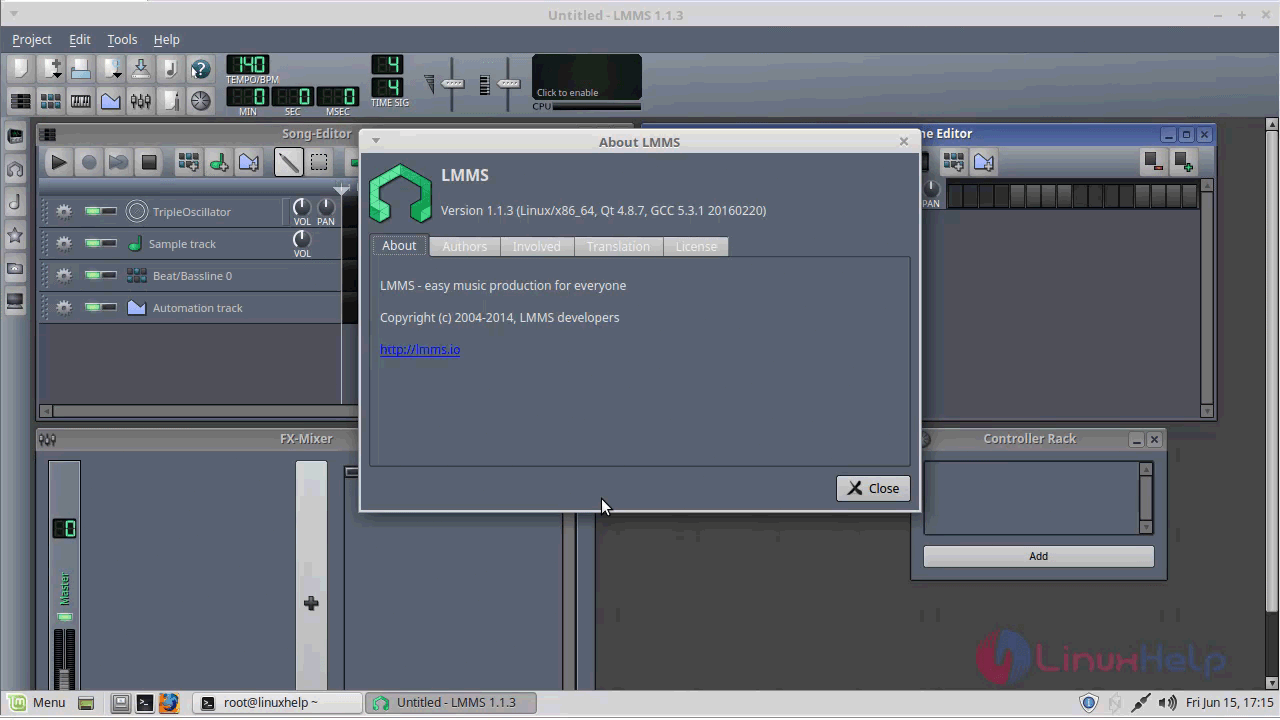1280x720 pixels.
Task: Click record-while-playing in Song-Editor
Action: [118, 162]
